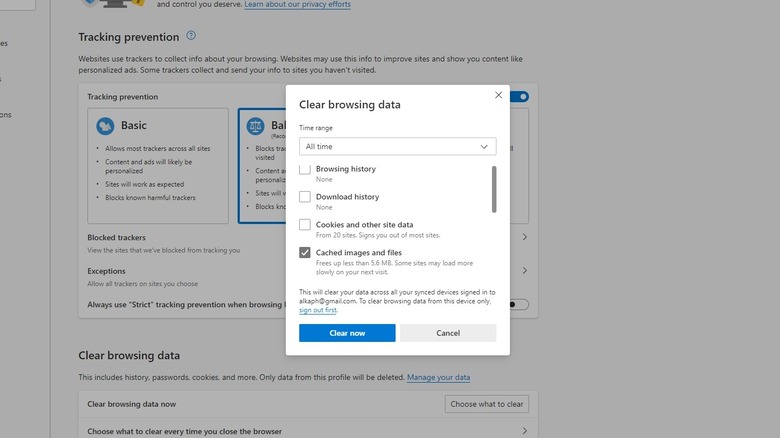Screen dimensions: 780x438
Task: Expand the Blocked trackers row arrow
Action: pos(524,237)
